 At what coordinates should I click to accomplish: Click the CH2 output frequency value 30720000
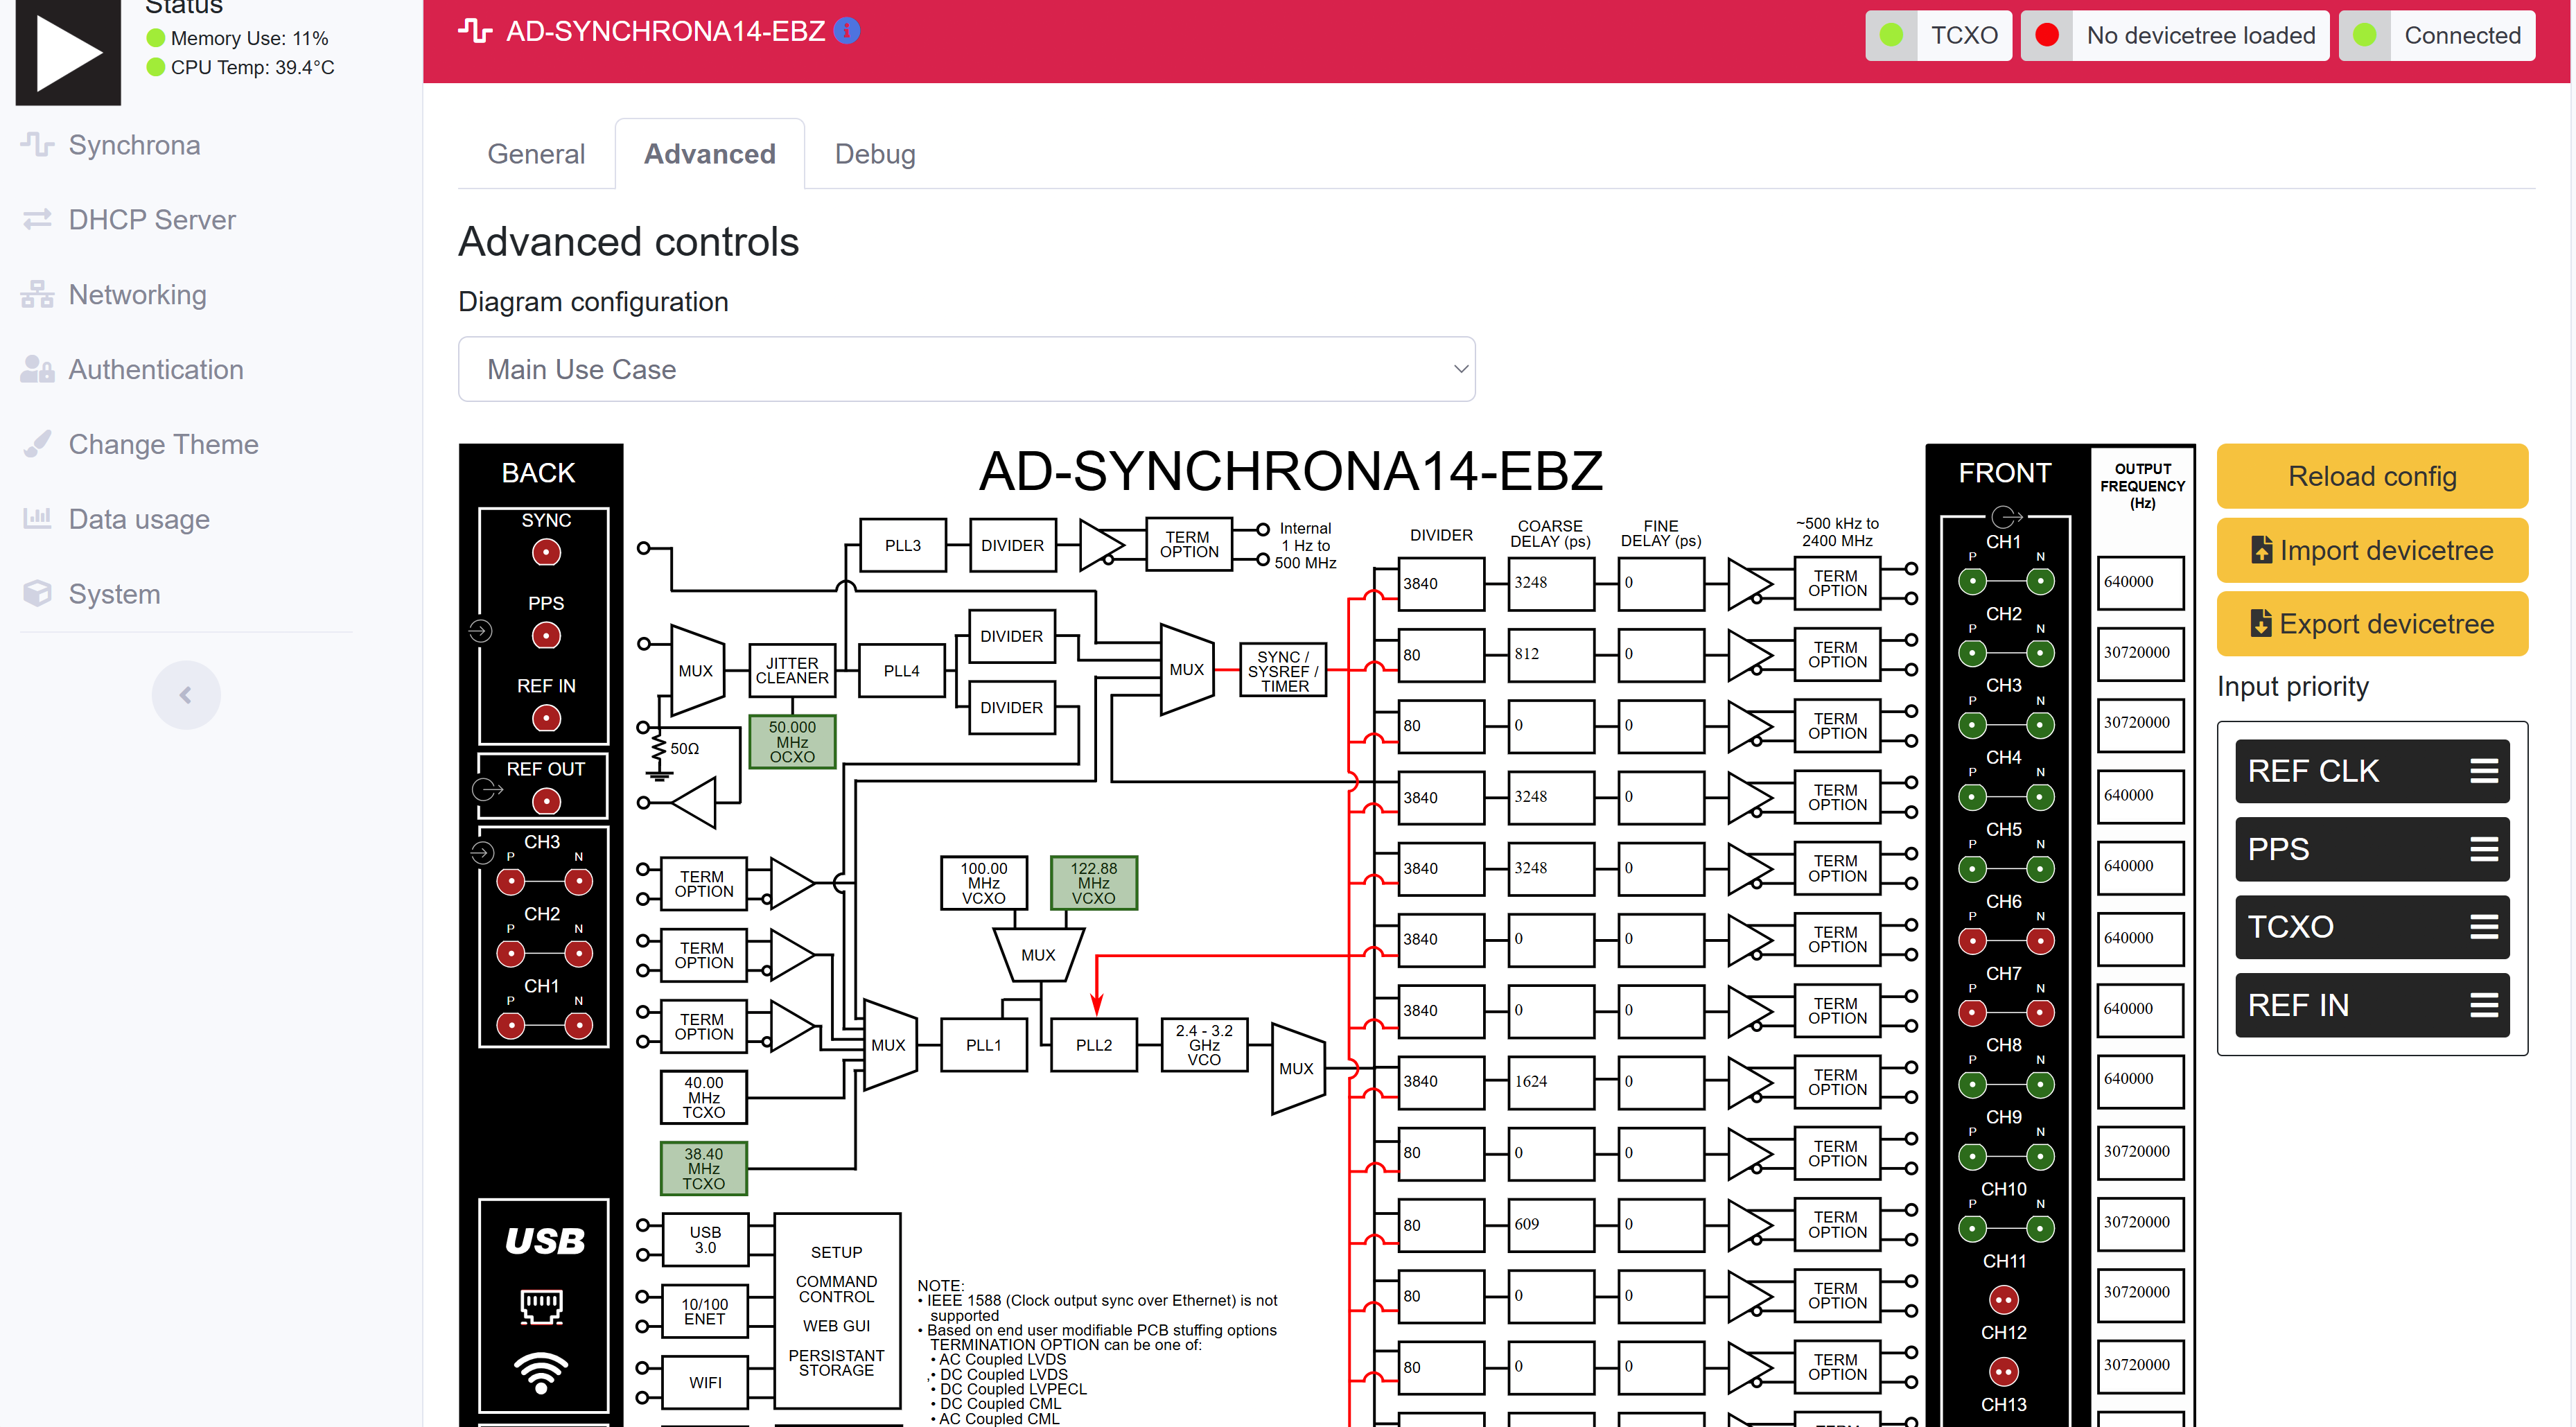point(2140,653)
